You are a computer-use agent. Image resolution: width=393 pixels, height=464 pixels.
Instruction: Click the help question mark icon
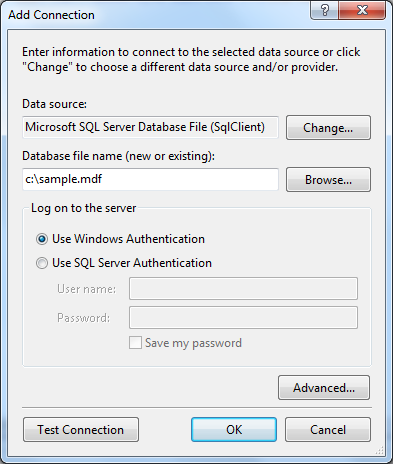pyautogui.click(x=325, y=11)
